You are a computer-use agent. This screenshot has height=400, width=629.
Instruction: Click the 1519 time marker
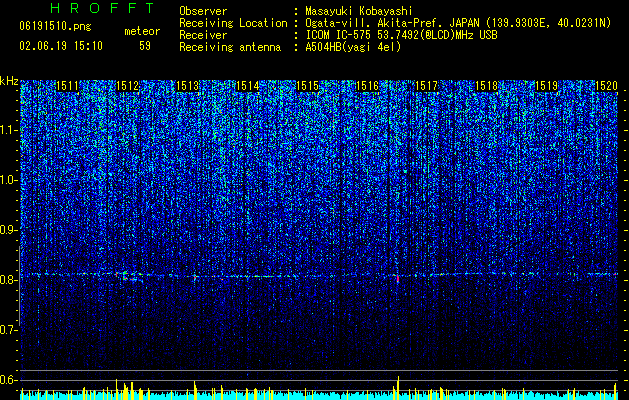547,85
